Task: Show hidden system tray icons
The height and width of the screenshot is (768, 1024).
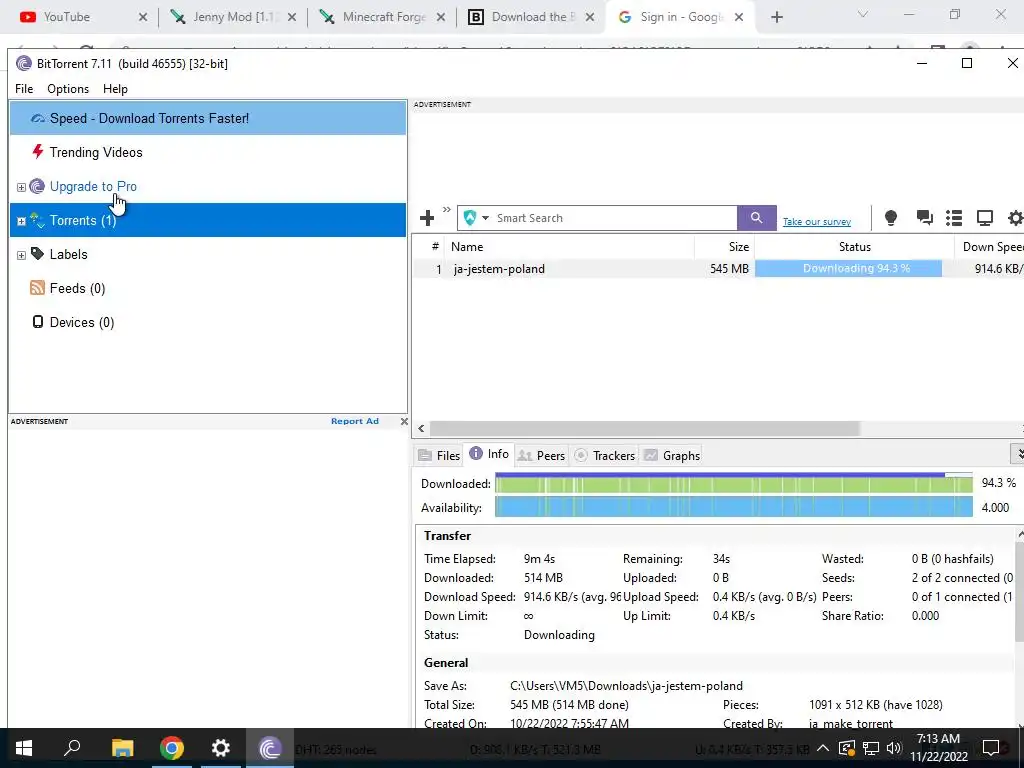Action: point(822,748)
